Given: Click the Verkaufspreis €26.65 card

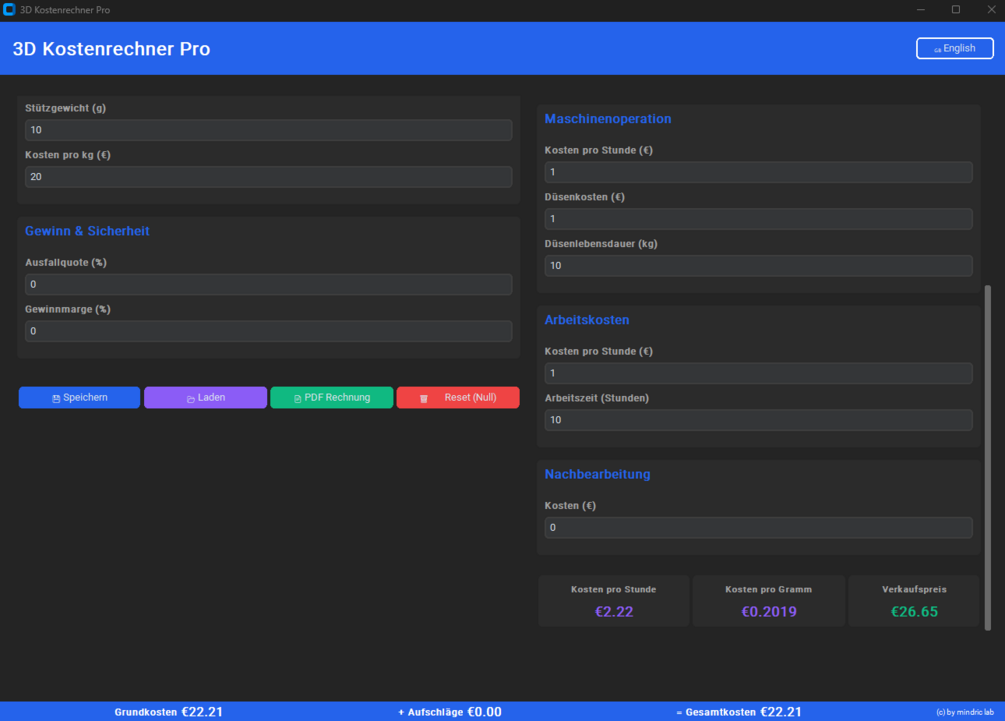Looking at the screenshot, I should (x=914, y=601).
